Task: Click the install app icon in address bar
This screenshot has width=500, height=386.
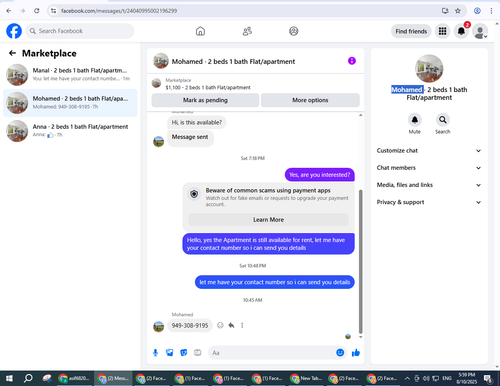Action: tap(445, 11)
